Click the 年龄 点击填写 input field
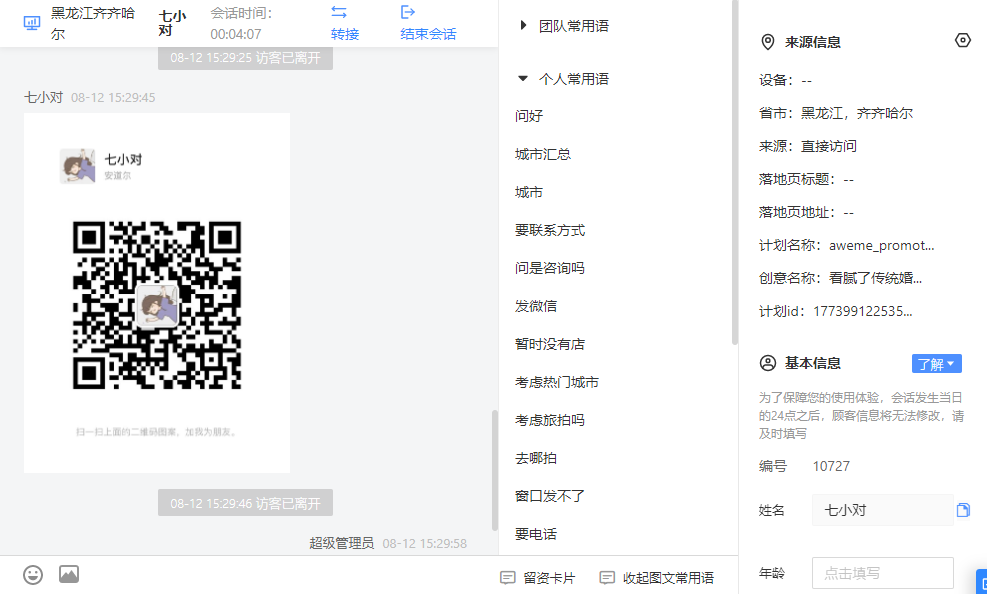The width and height of the screenshot is (987, 594). (883, 573)
